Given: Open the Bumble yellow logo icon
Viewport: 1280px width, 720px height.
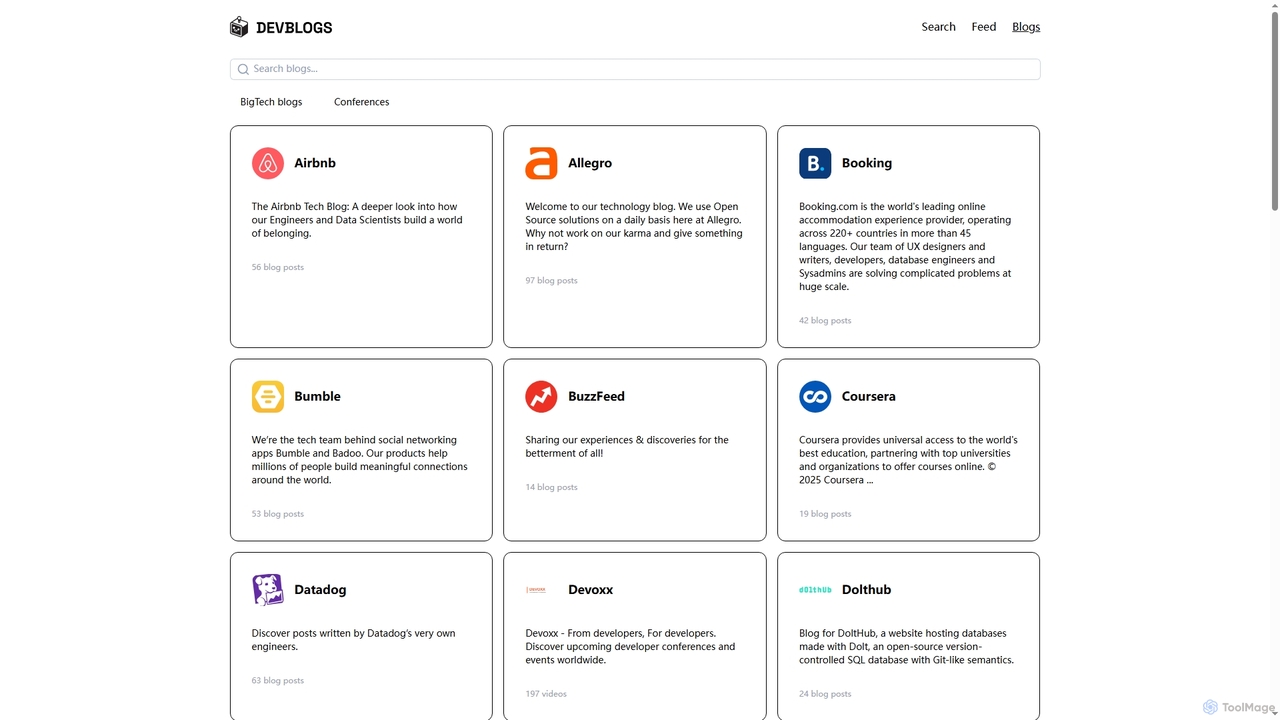Looking at the screenshot, I should pyautogui.click(x=268, y=396).
